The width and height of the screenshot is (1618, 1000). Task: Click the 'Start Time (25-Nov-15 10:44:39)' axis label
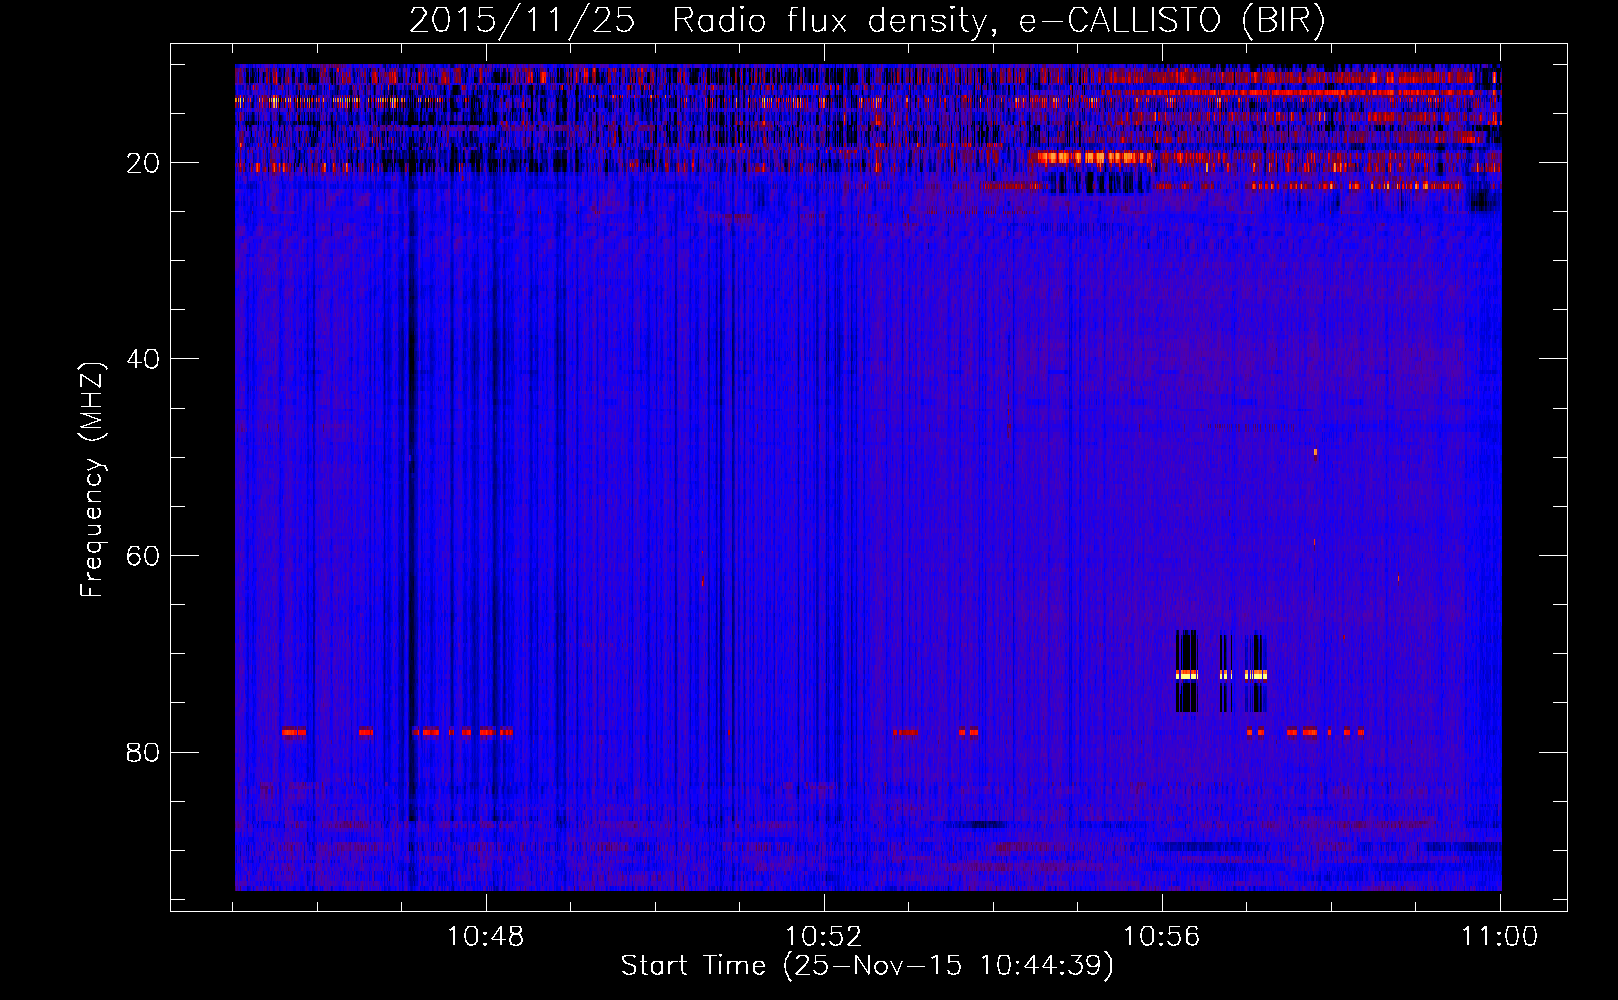tap(867, 966)
